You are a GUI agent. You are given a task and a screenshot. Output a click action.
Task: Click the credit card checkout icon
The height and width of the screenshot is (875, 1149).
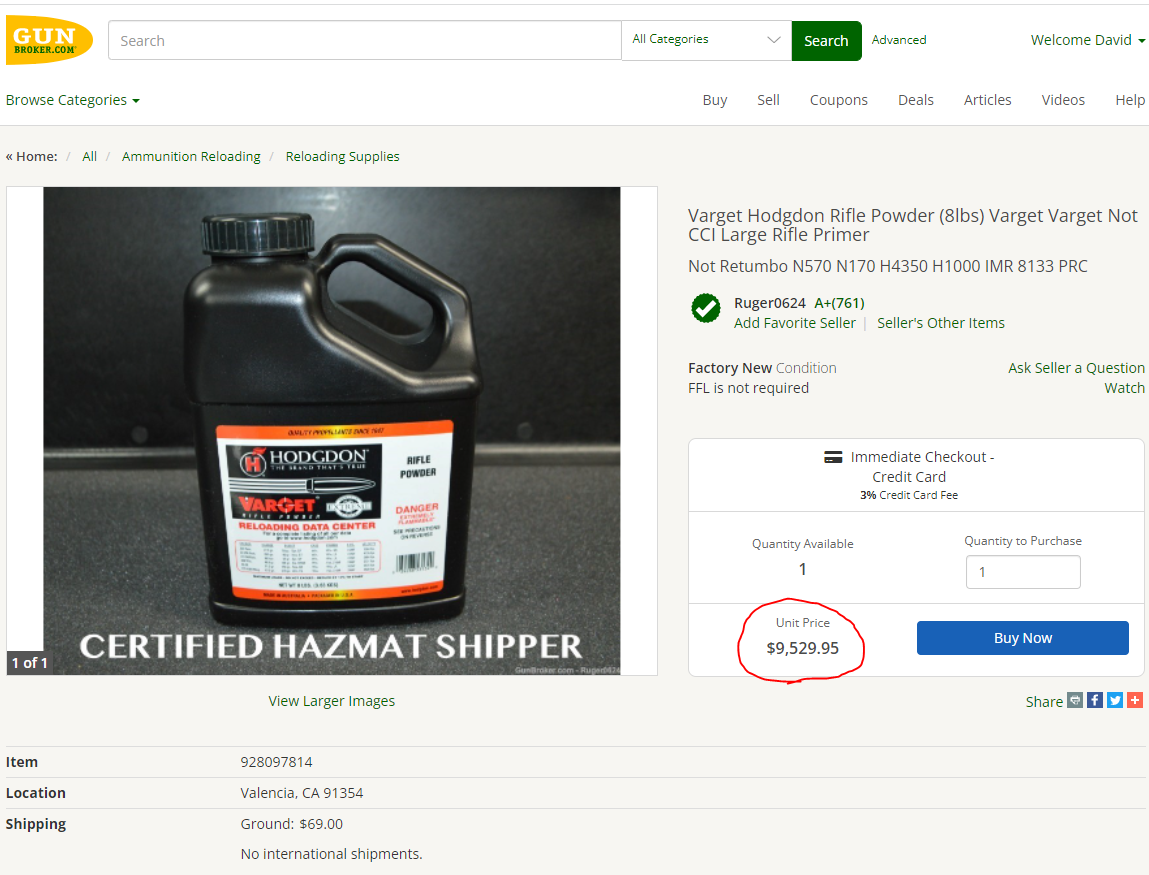[x=833, y=457]
